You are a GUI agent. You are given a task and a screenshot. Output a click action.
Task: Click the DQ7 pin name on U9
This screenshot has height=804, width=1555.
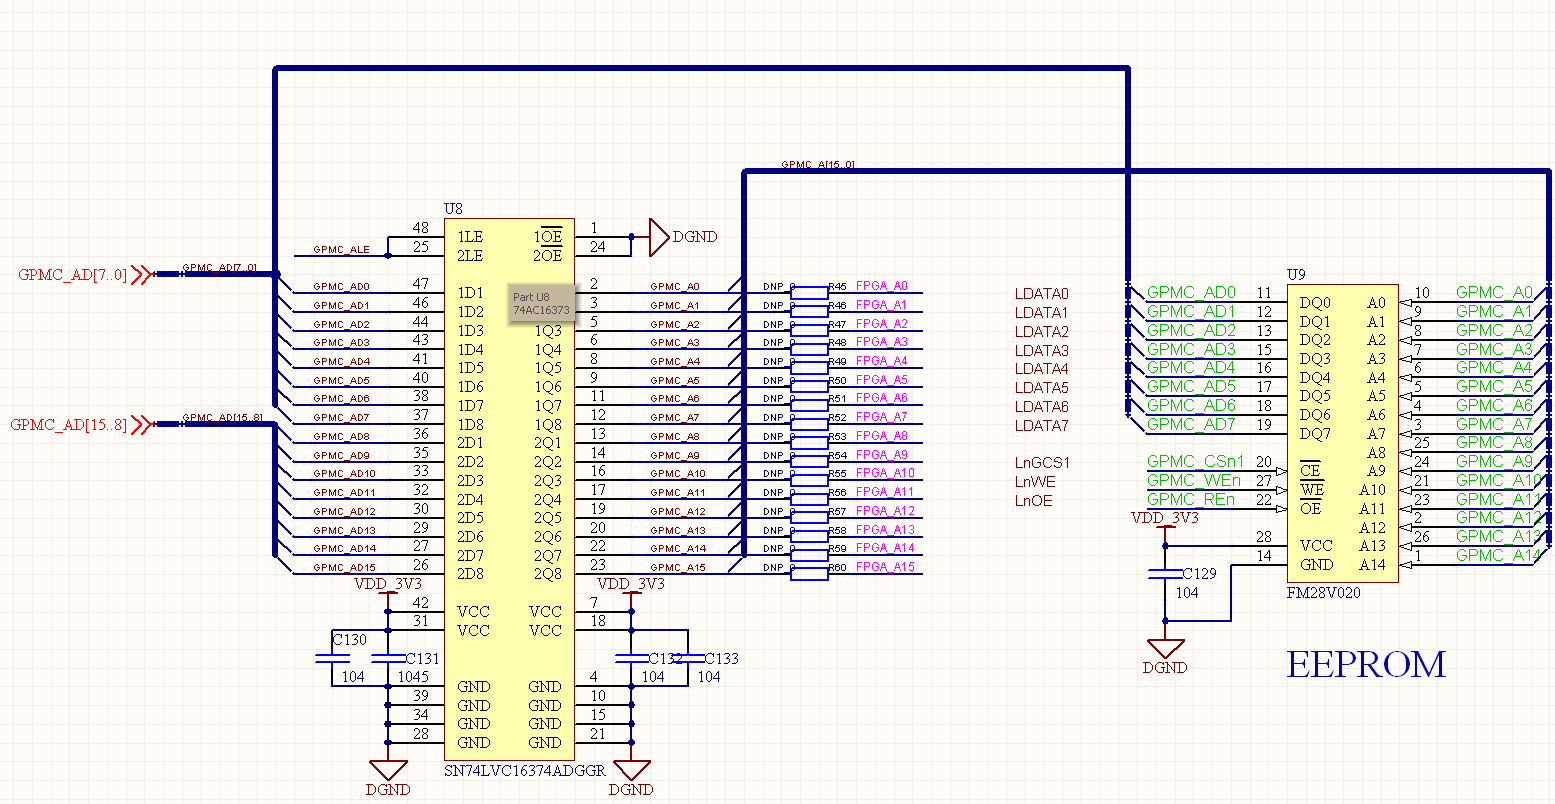pyautogui.click(x=1315, y=434)
